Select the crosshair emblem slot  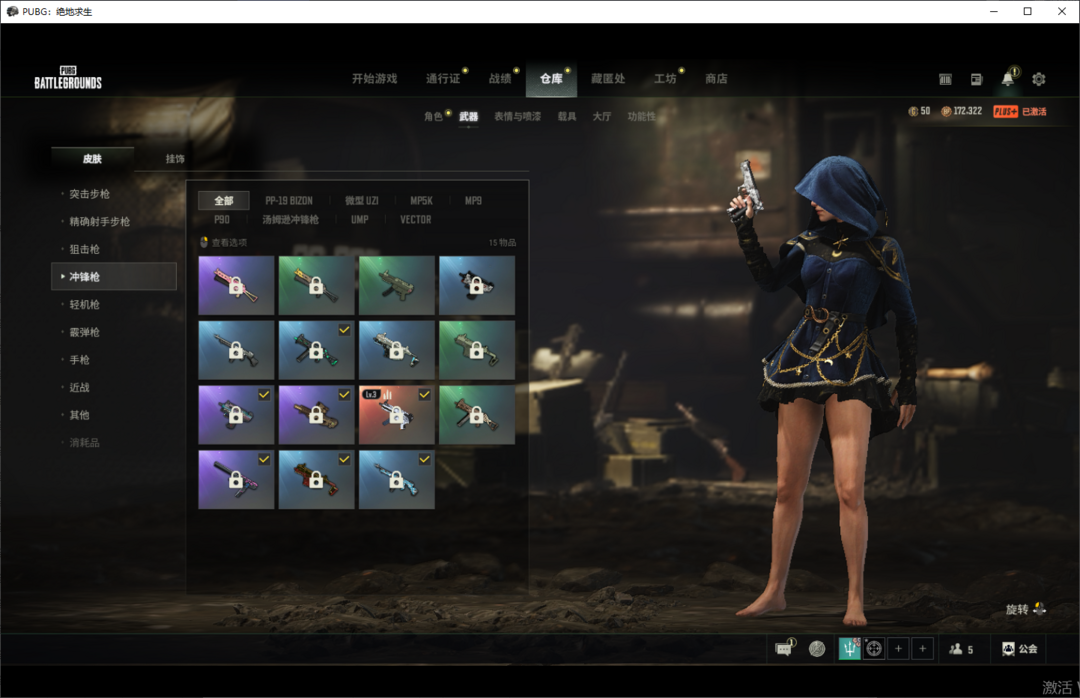click(874, 648)
